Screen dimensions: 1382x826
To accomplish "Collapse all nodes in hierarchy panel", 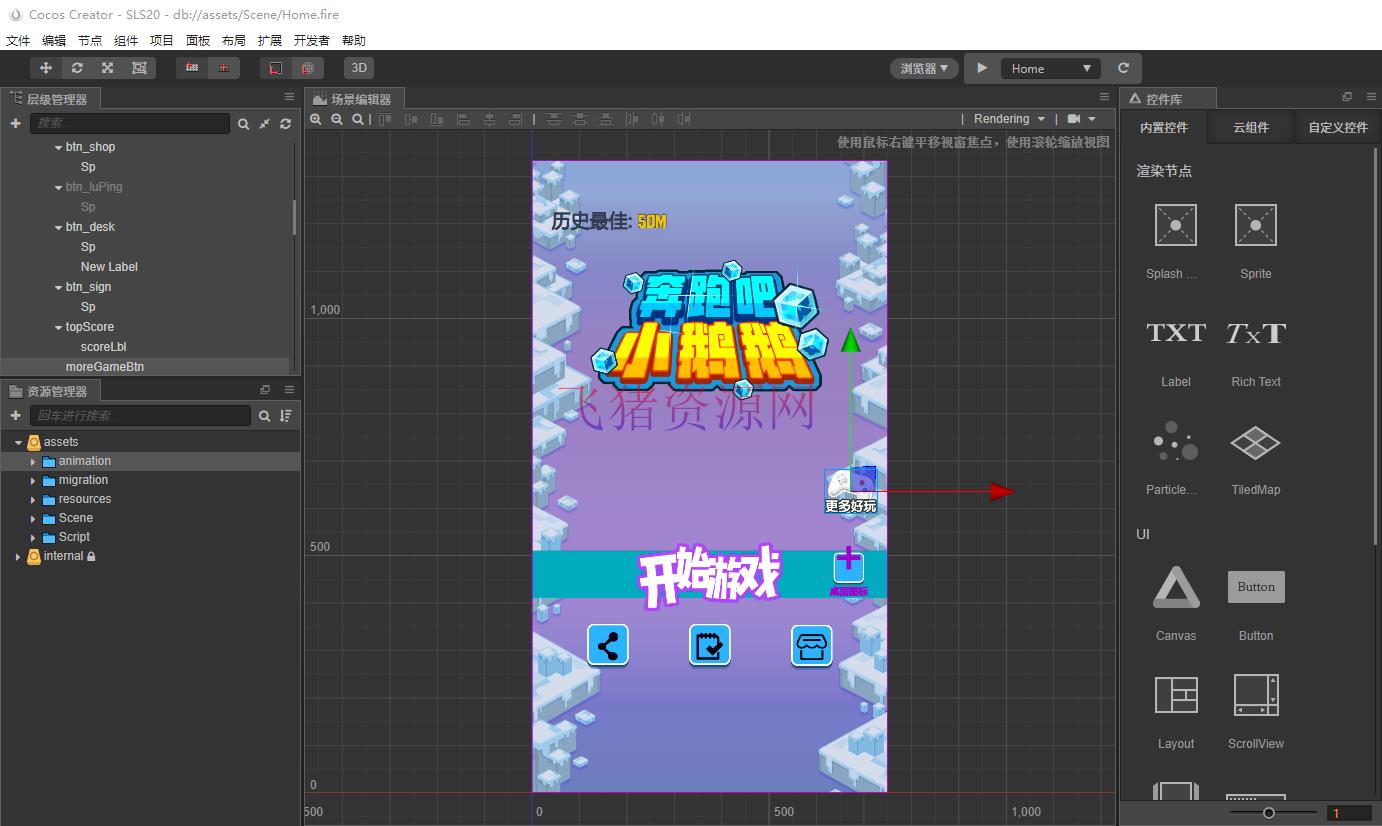I will tap(264, 124).
